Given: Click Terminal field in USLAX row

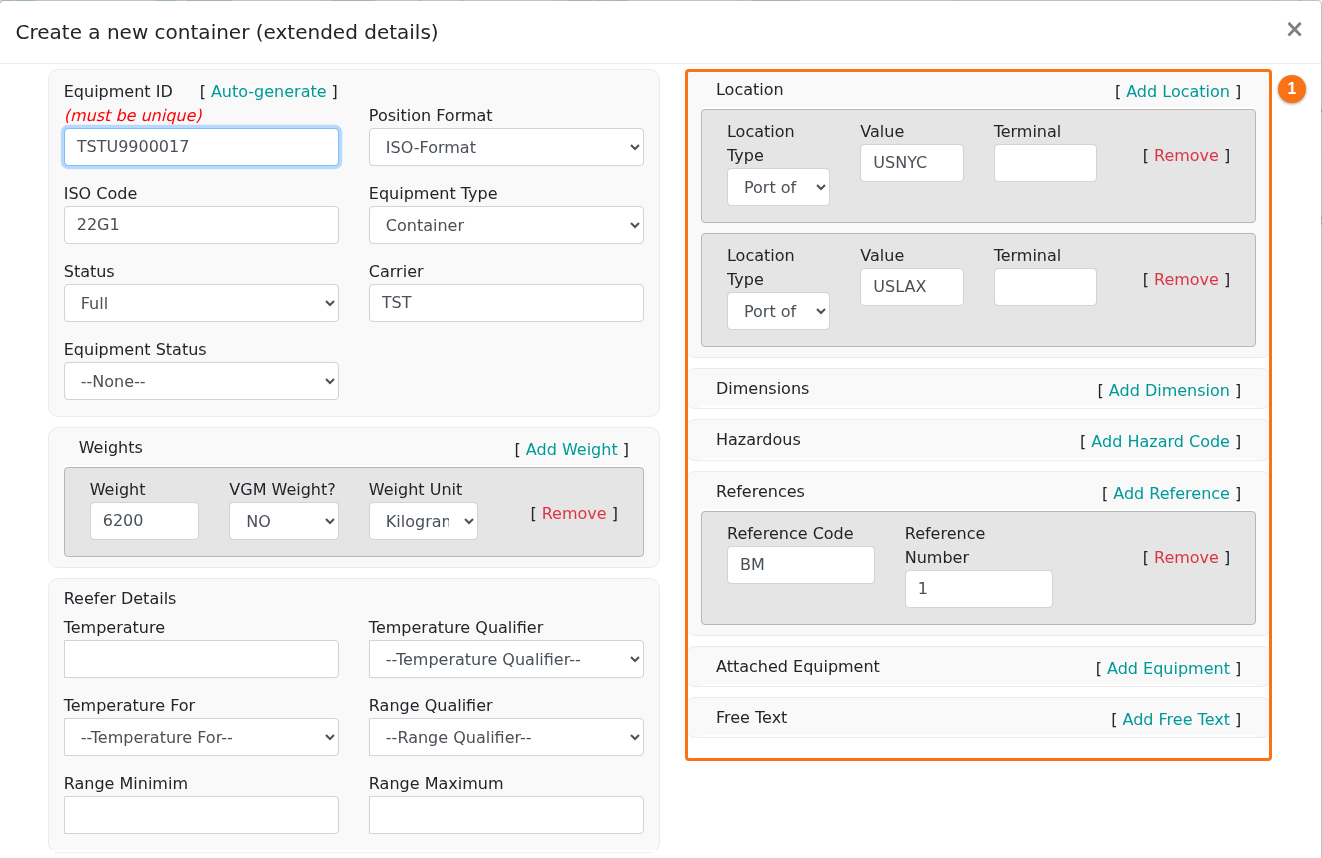Looking at the screenshot, I should click(x=1045, y=287).
